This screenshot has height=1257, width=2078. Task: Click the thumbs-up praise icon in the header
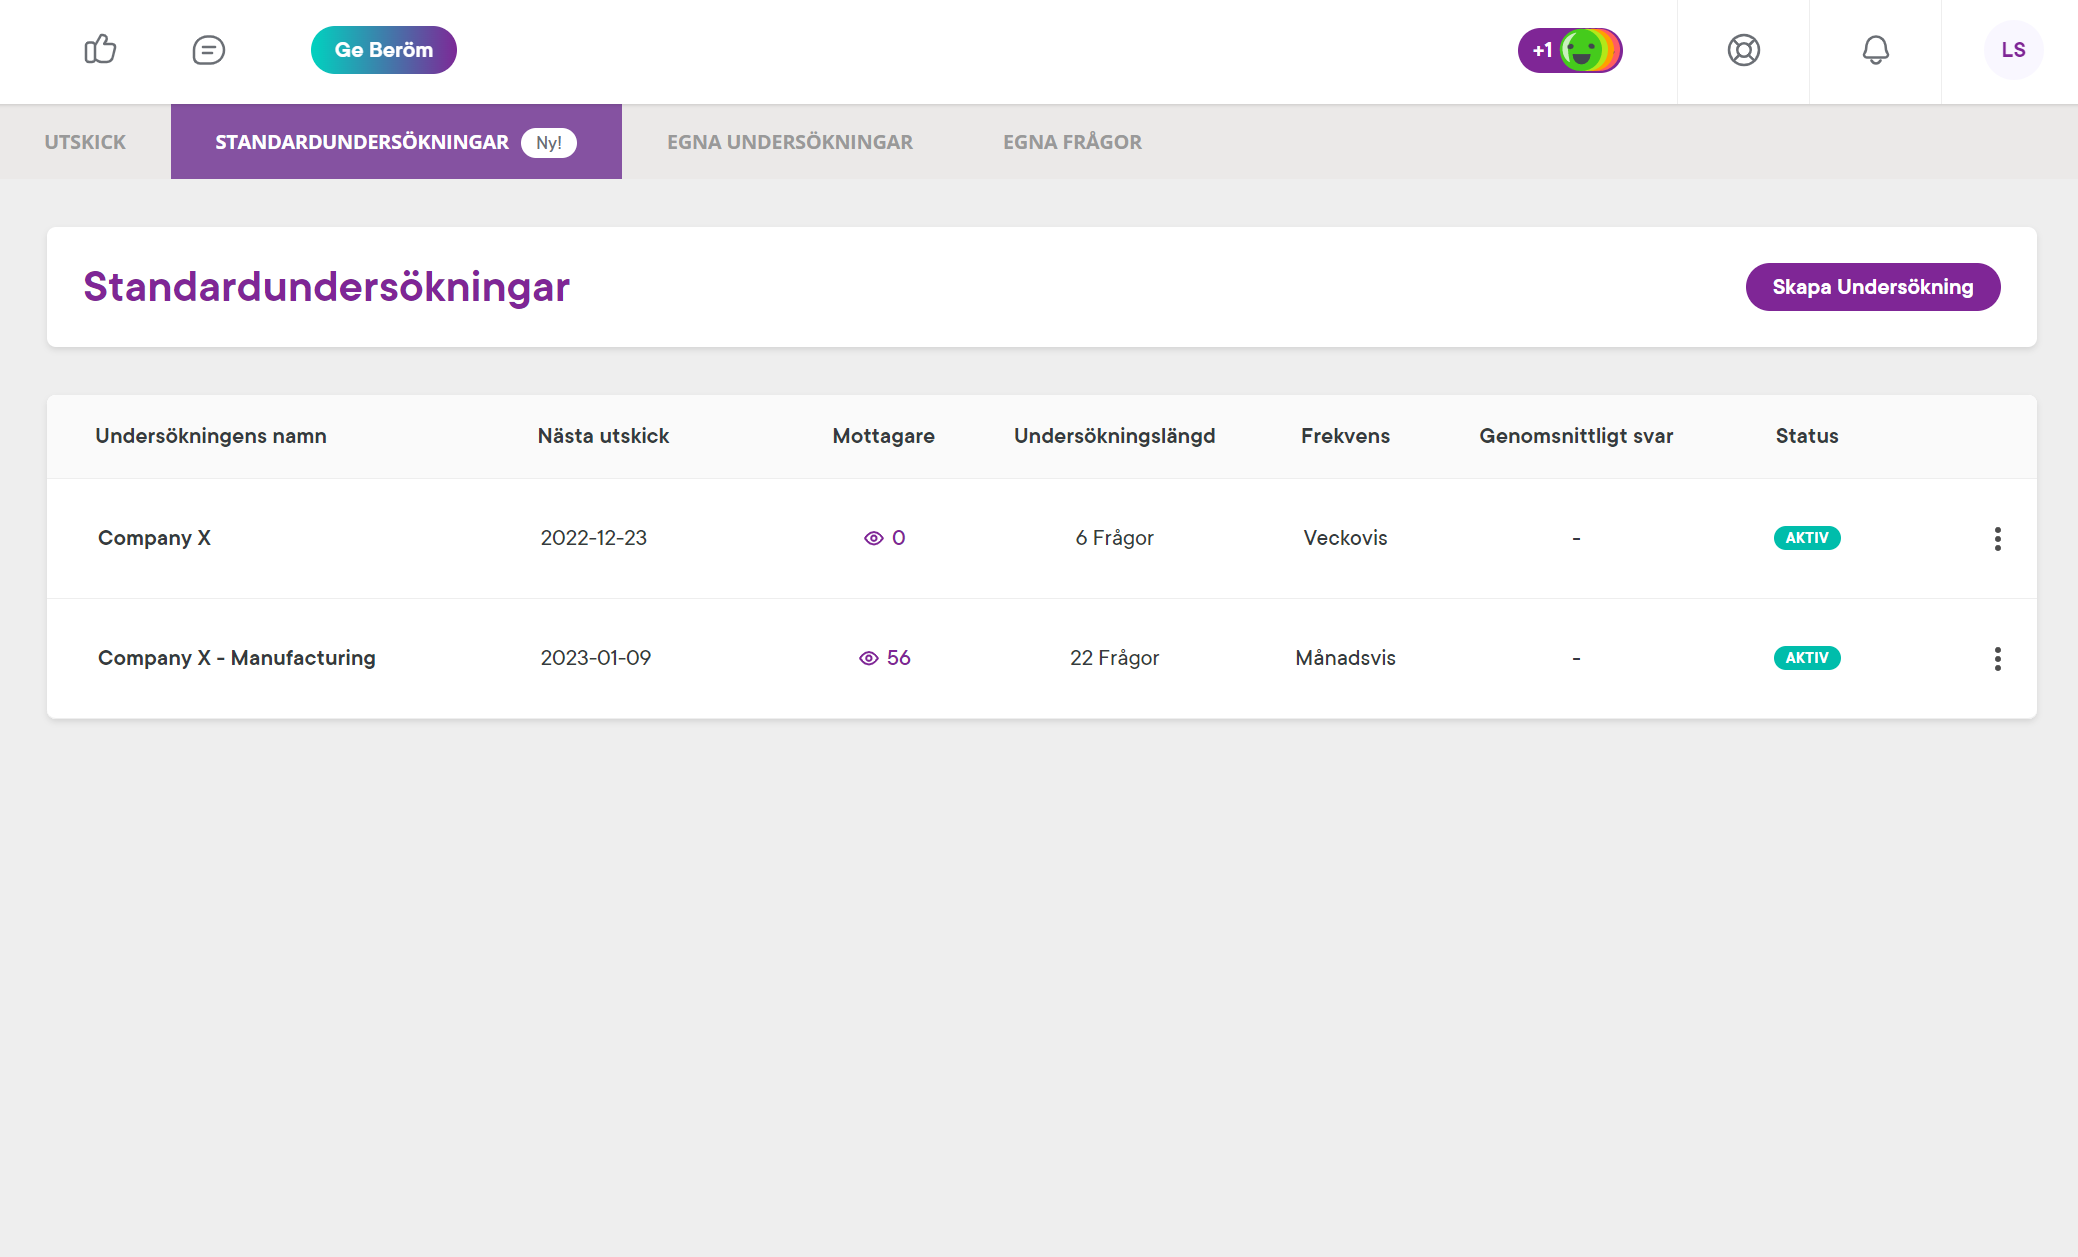(x=101, y=50)
